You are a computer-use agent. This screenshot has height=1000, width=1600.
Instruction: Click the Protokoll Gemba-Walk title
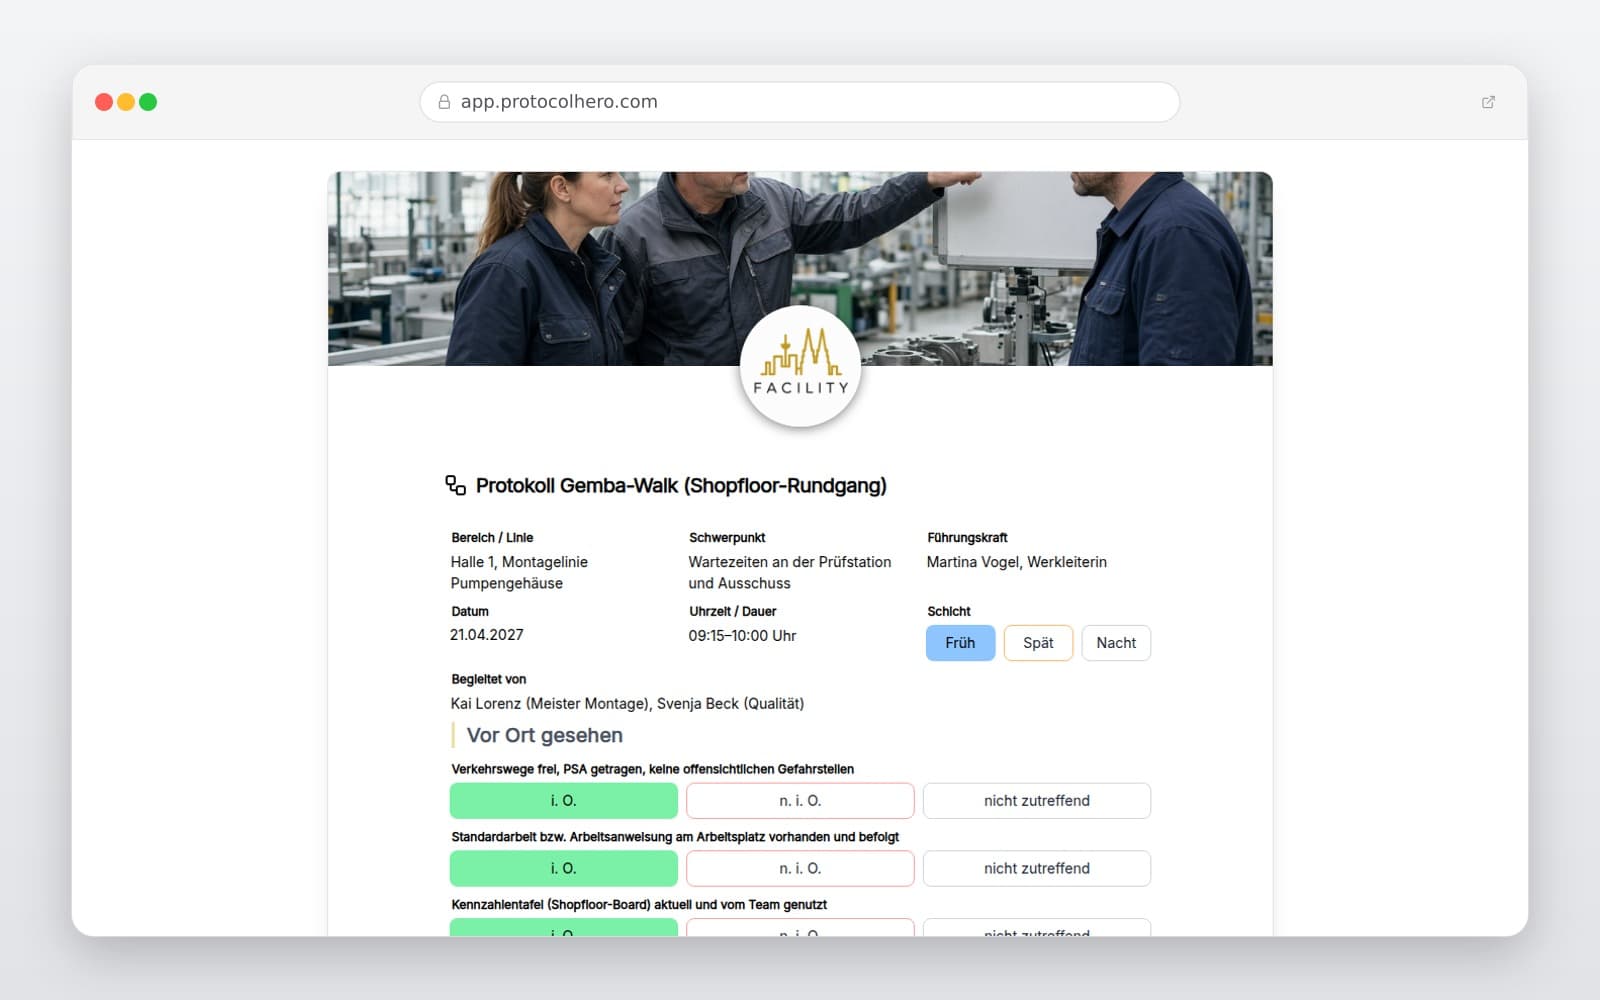click(x=681, y=486)
